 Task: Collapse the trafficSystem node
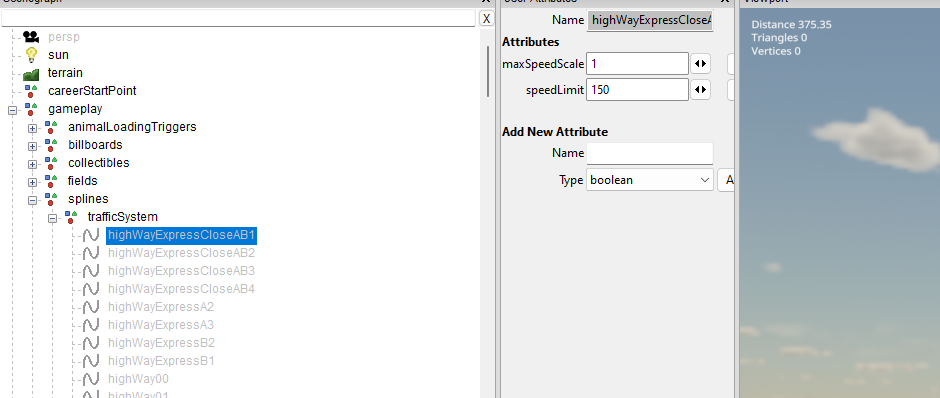pos(52,219)
